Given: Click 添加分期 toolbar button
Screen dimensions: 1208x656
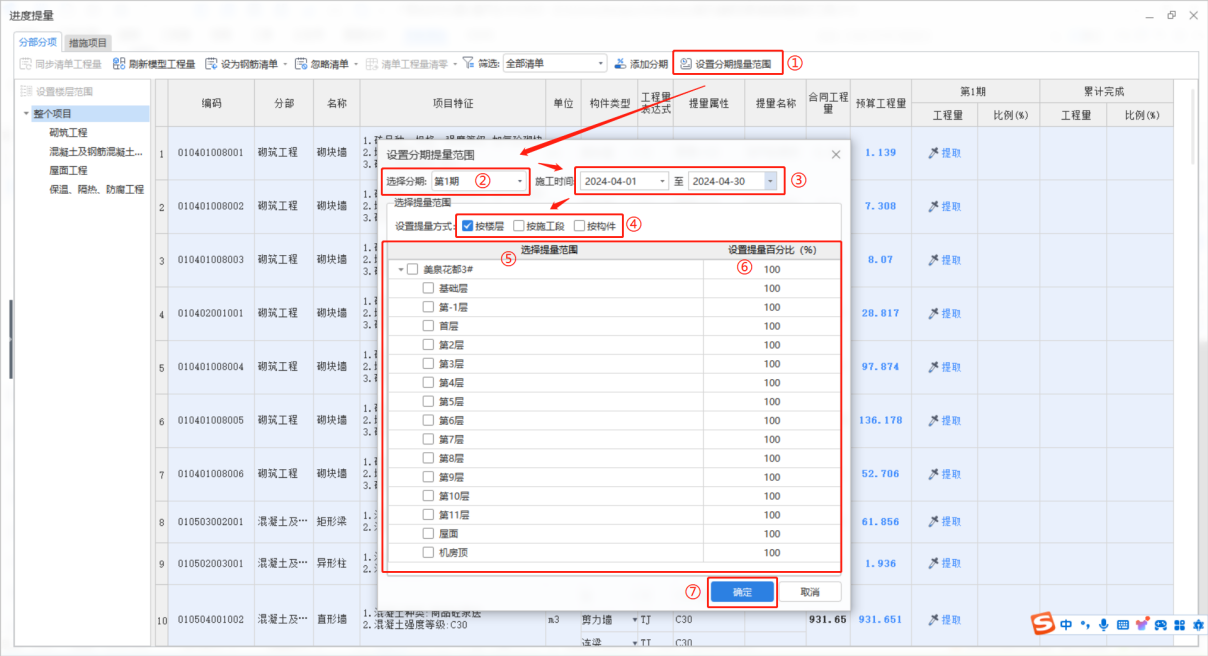Looking at the screenshot, I should click(x=640, y=64).
